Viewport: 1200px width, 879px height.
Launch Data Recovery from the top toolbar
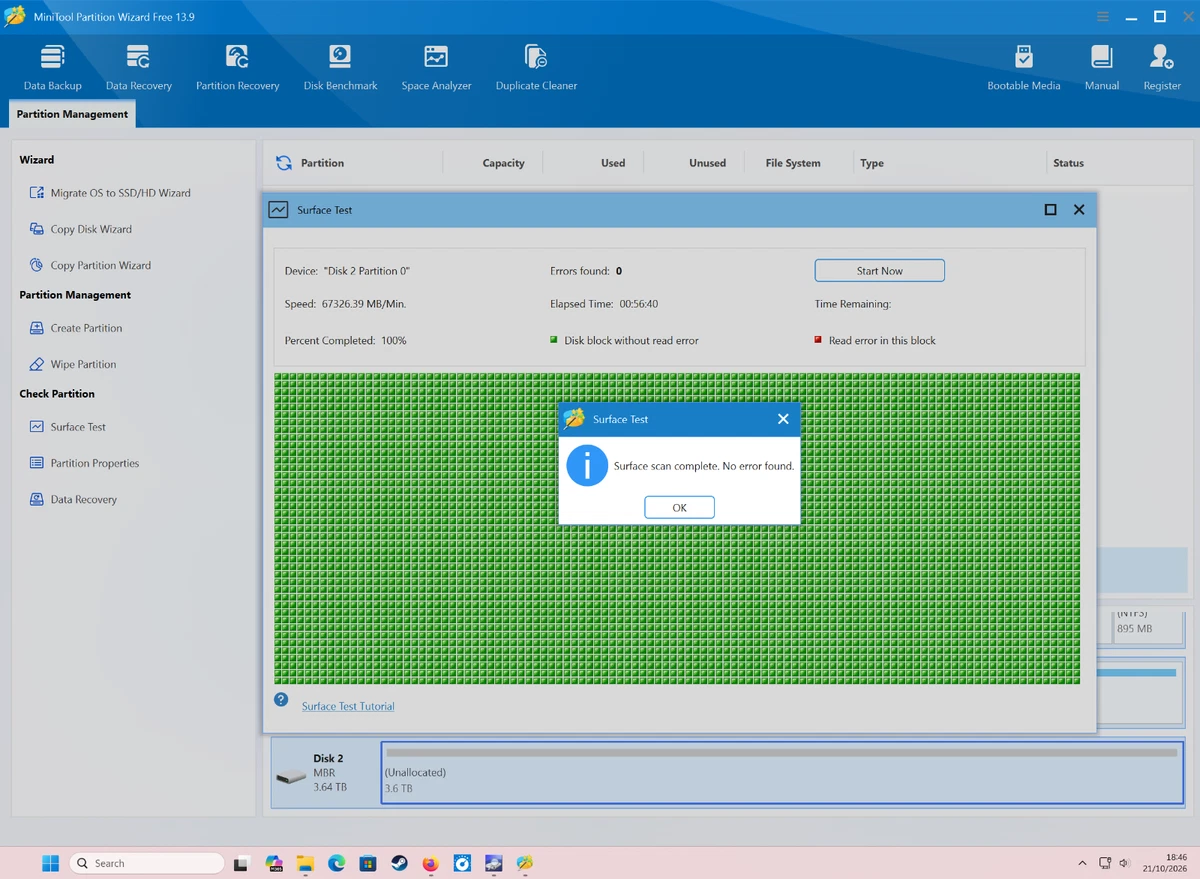[x=139, y=68]
